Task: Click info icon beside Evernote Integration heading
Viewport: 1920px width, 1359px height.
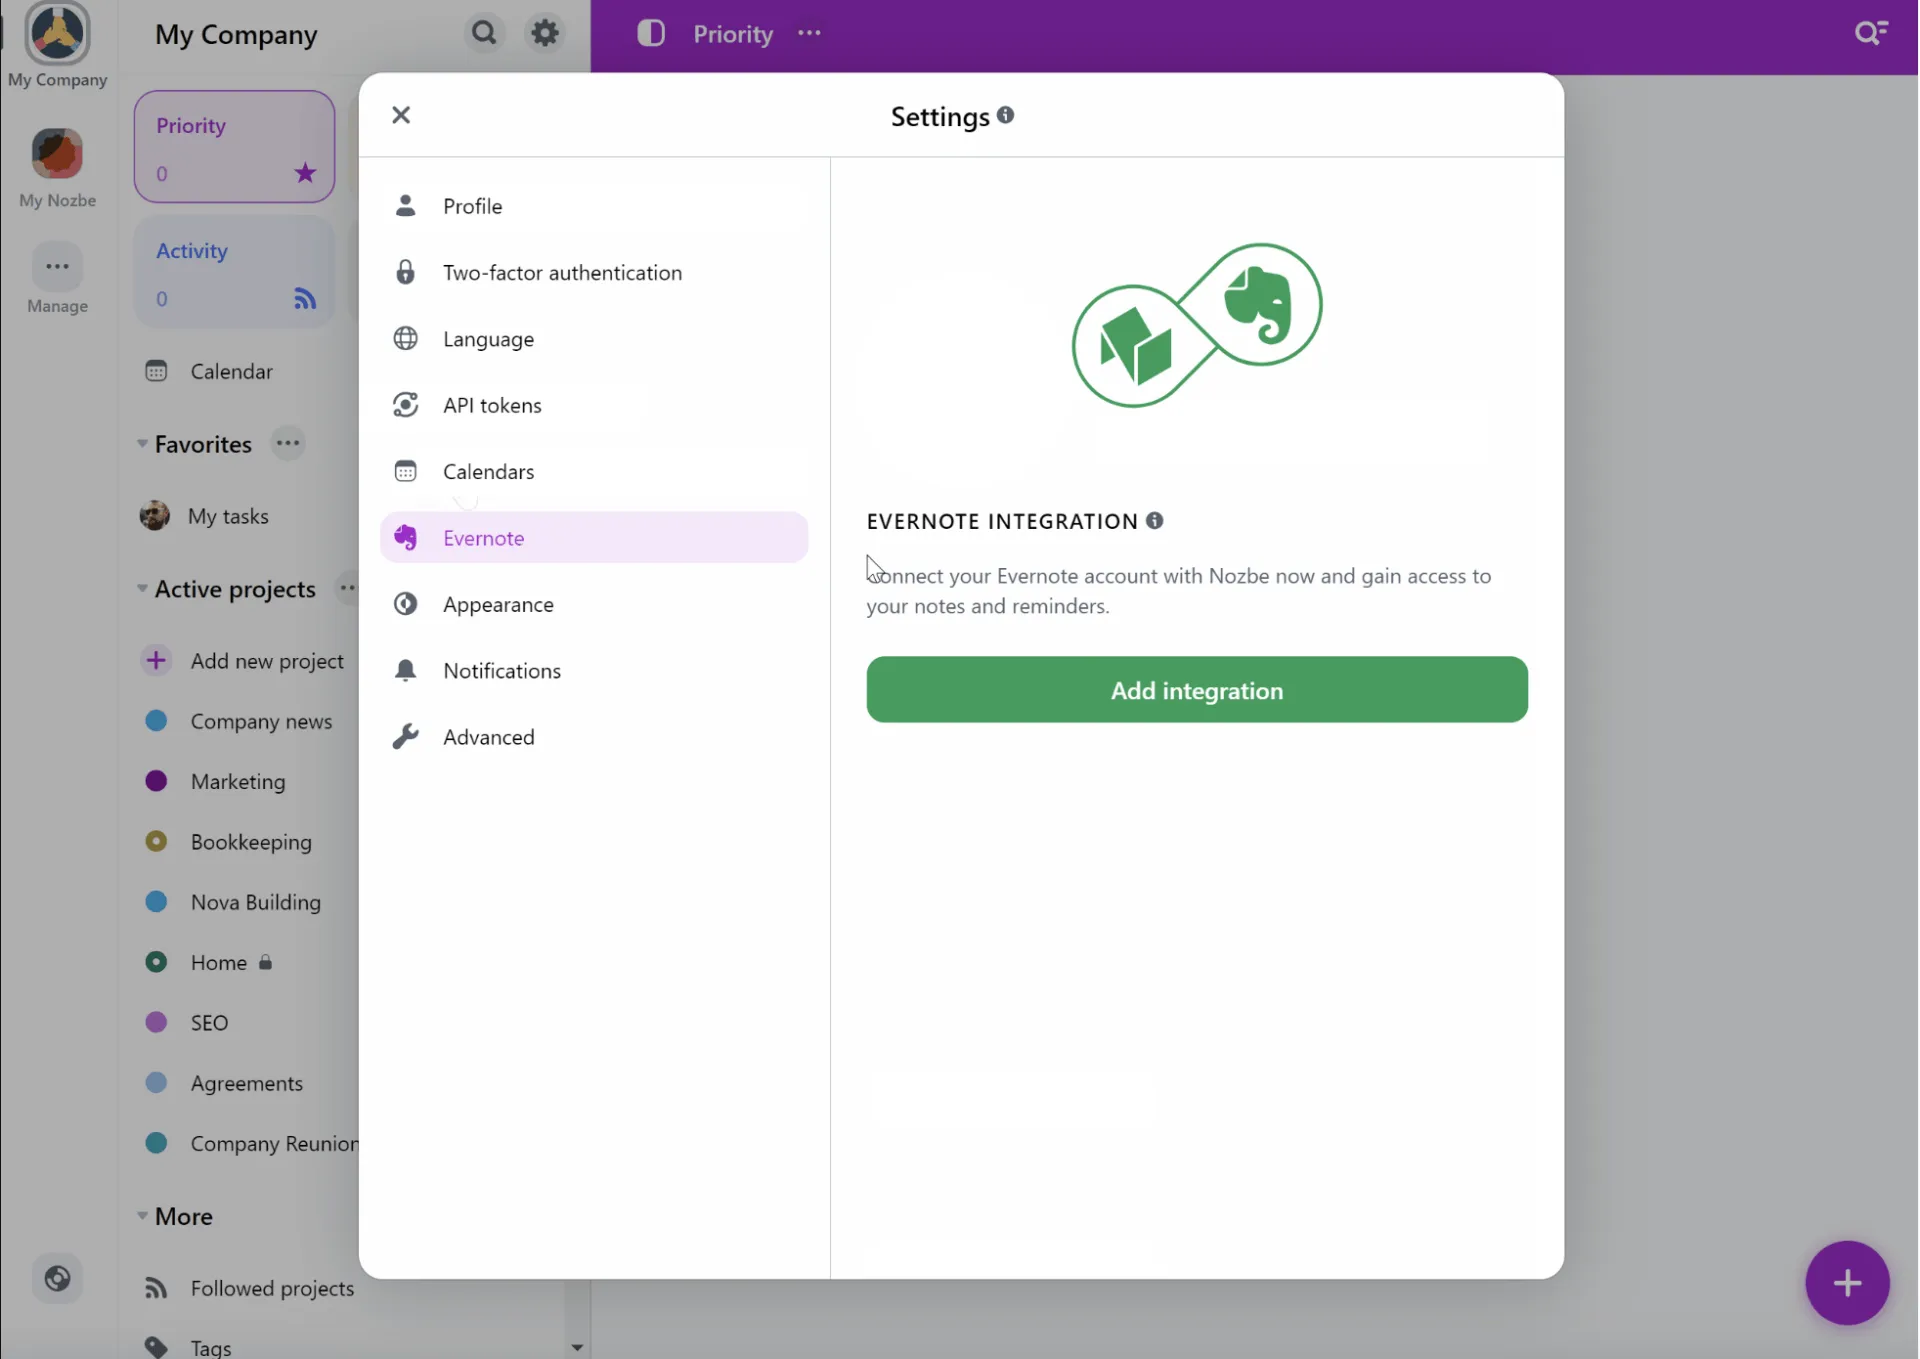Action: [1155, 520]
